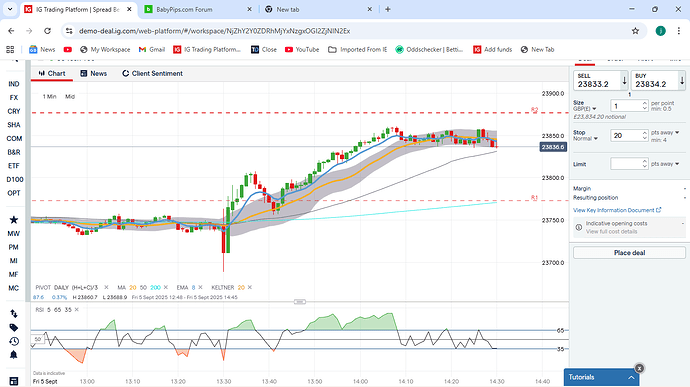Switch to the News tab
This screenshot has height=387, width=690.
94,74
